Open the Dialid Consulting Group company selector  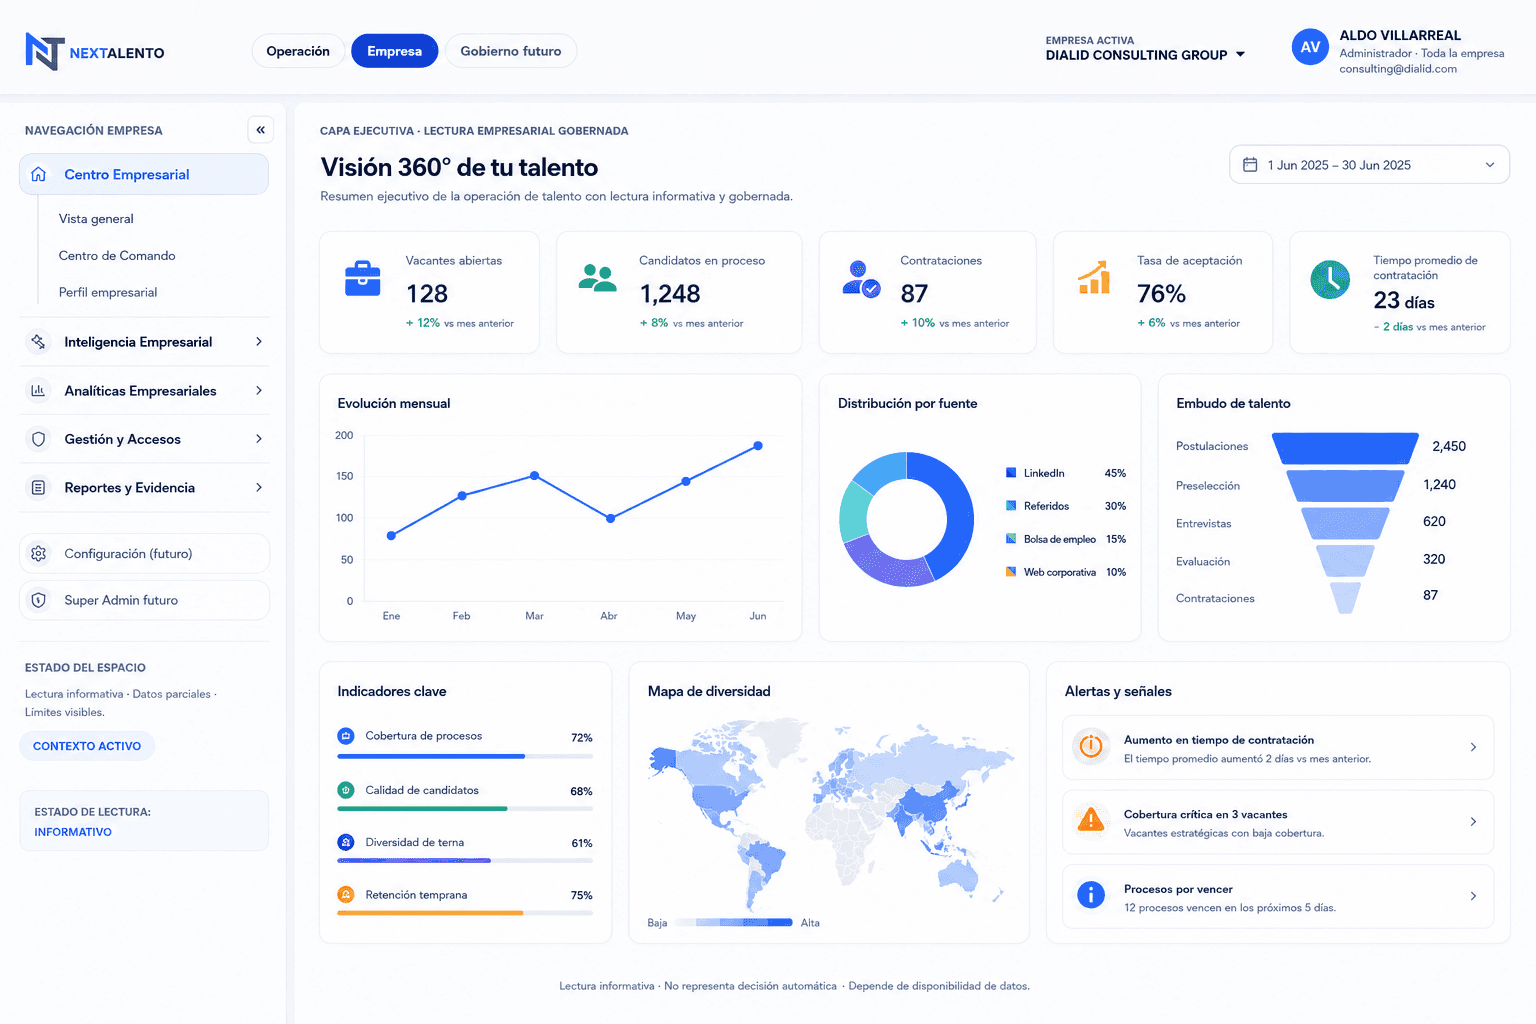pyautogui.click(x=1145, y=49)
